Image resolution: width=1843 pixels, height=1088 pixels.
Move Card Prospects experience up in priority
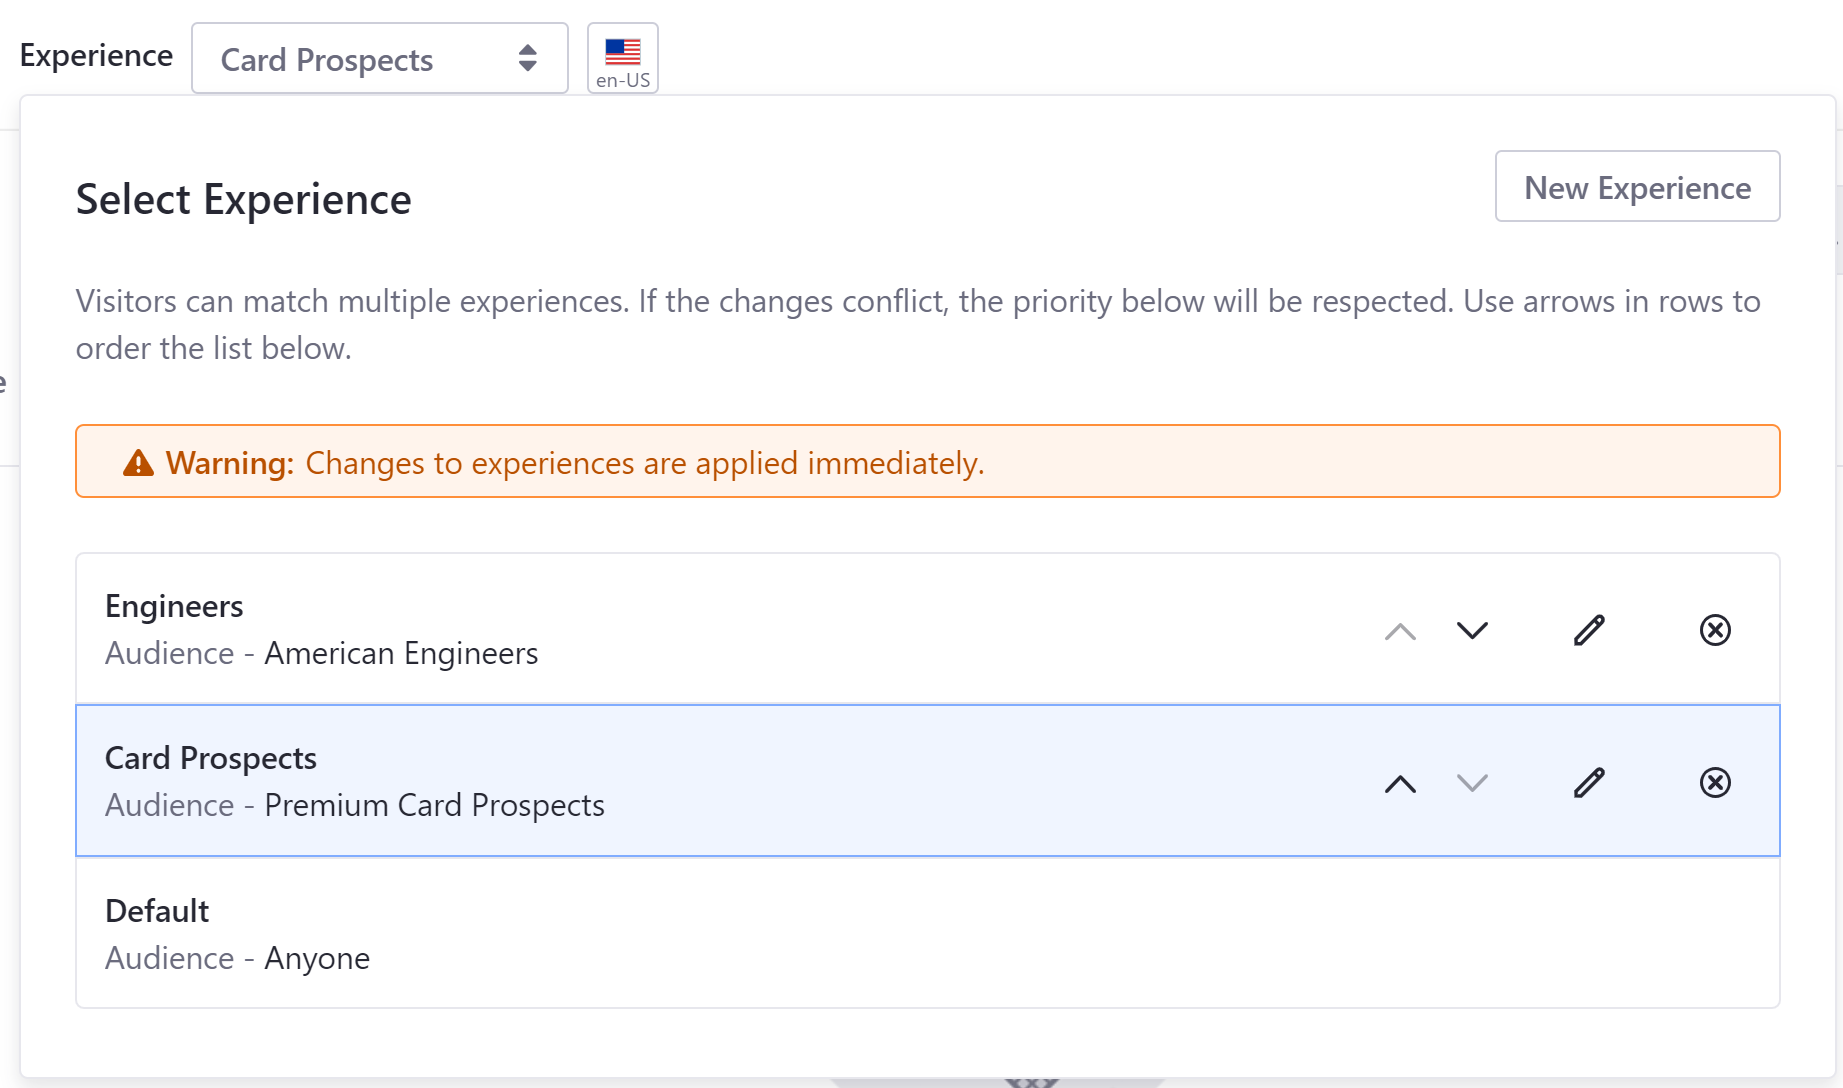click(x=1400, y=783)
